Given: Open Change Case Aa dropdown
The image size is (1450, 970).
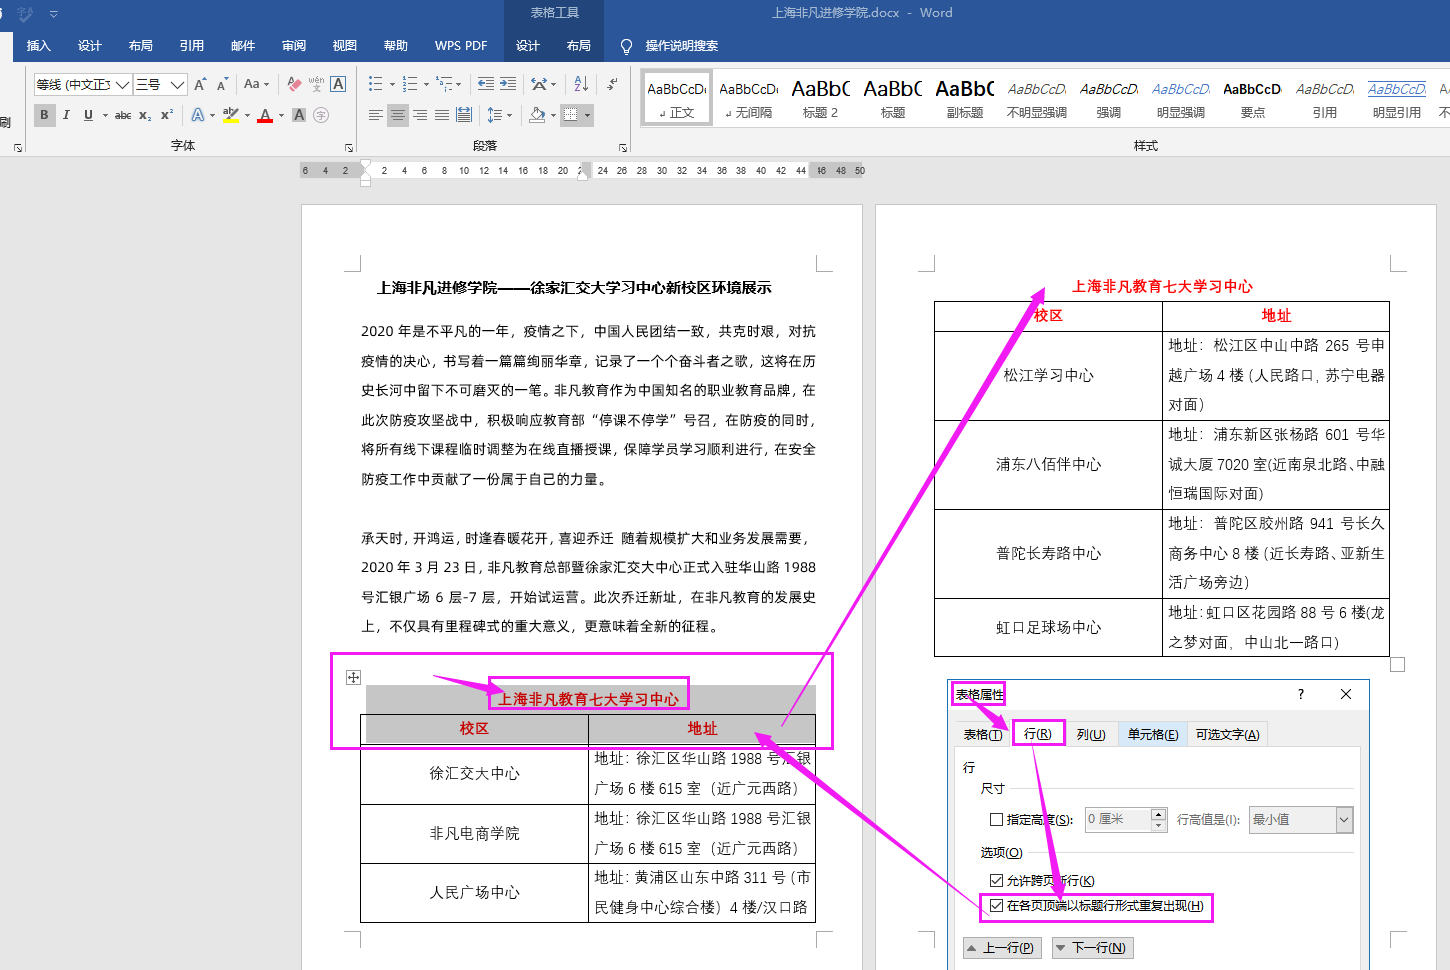Looking at the screenshot, I should 257,84.
